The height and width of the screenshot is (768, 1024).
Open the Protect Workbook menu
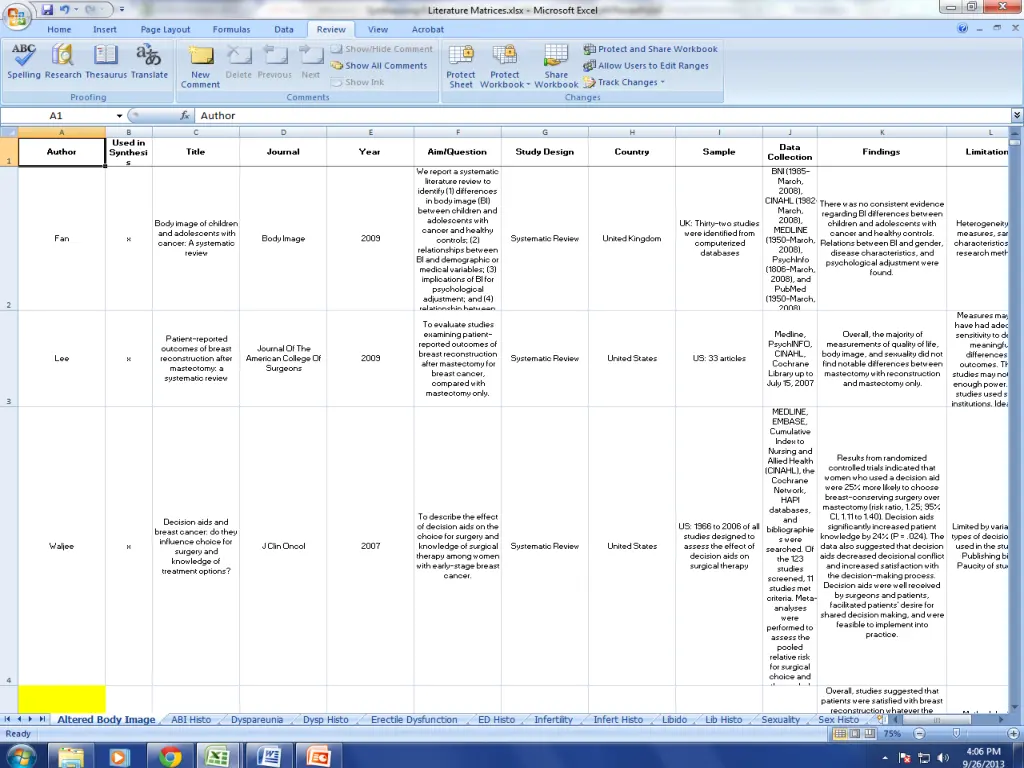pyautogui.click(x=505, y=66)
